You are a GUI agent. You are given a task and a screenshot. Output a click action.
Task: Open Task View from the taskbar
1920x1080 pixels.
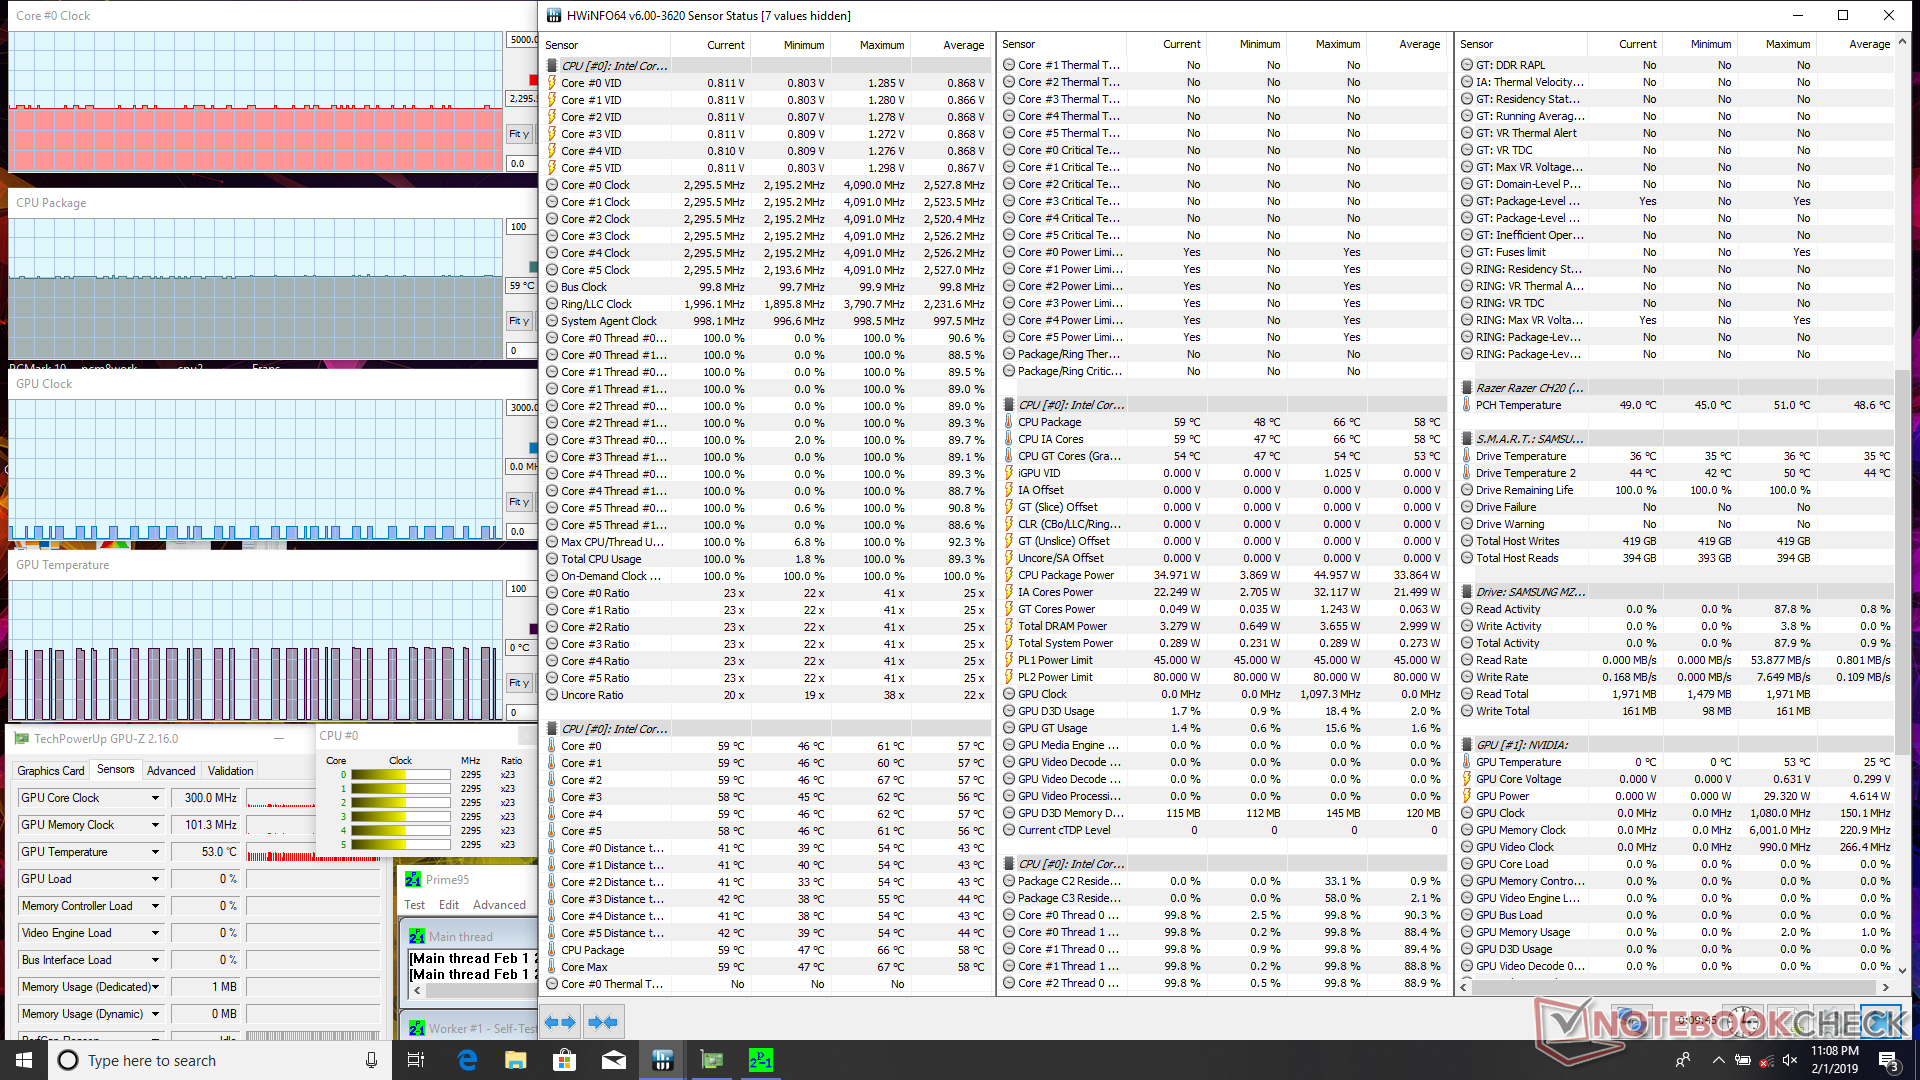coord(416,1060)
